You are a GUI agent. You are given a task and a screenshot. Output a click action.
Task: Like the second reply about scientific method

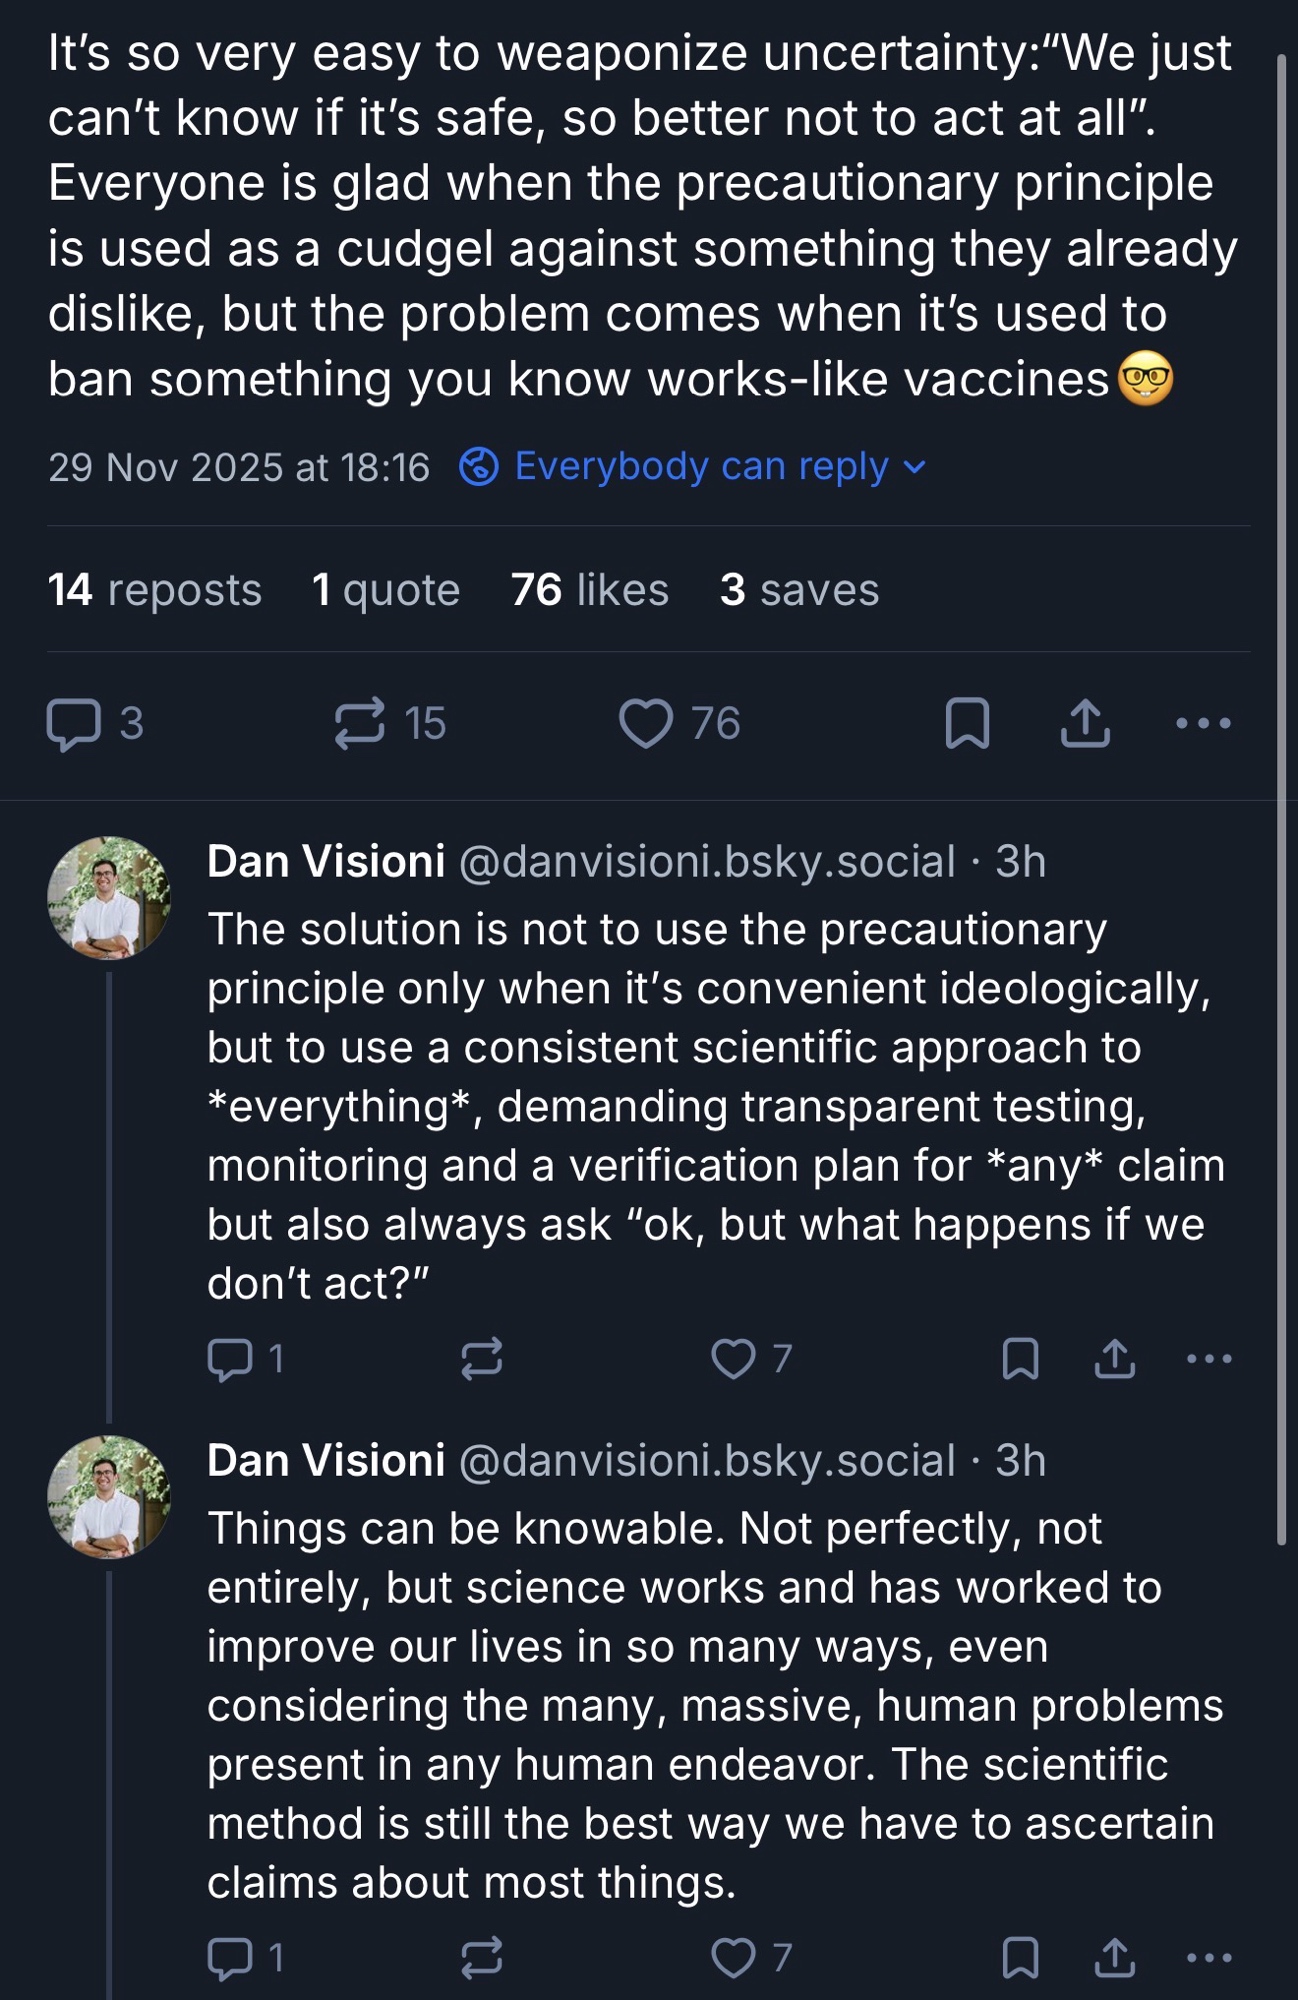pyautogui.click(x=733, y=1957)
